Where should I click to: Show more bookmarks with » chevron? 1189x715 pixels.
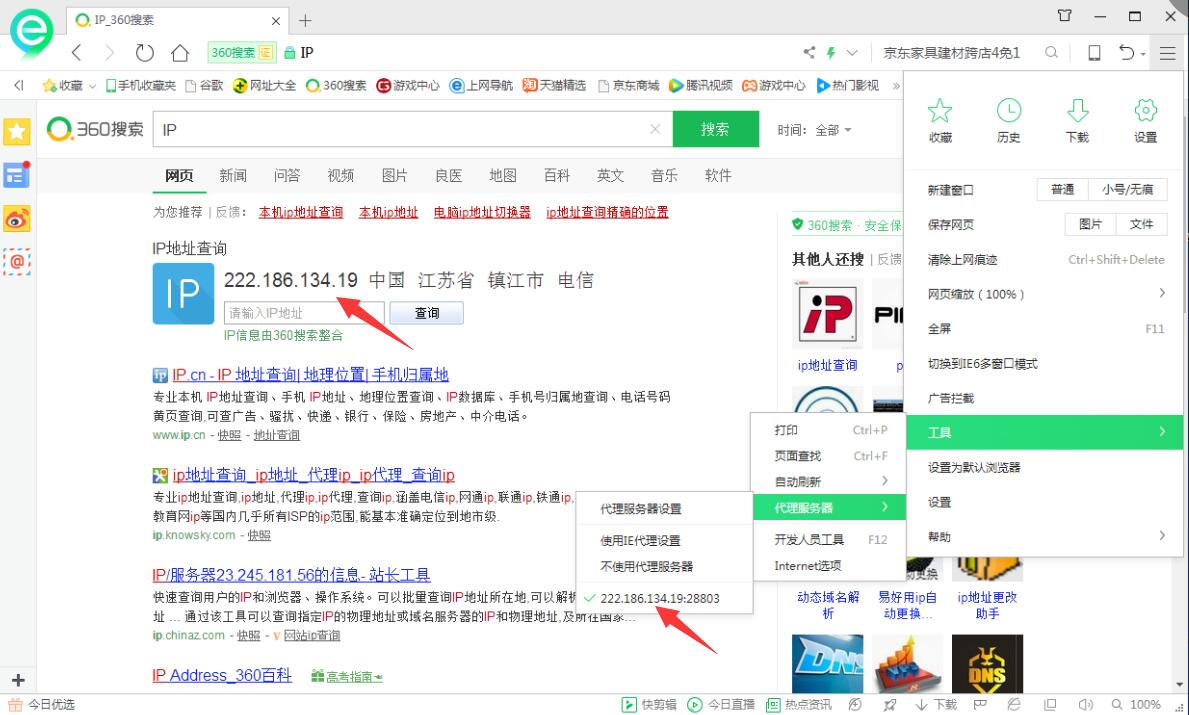tap(896, 86)
